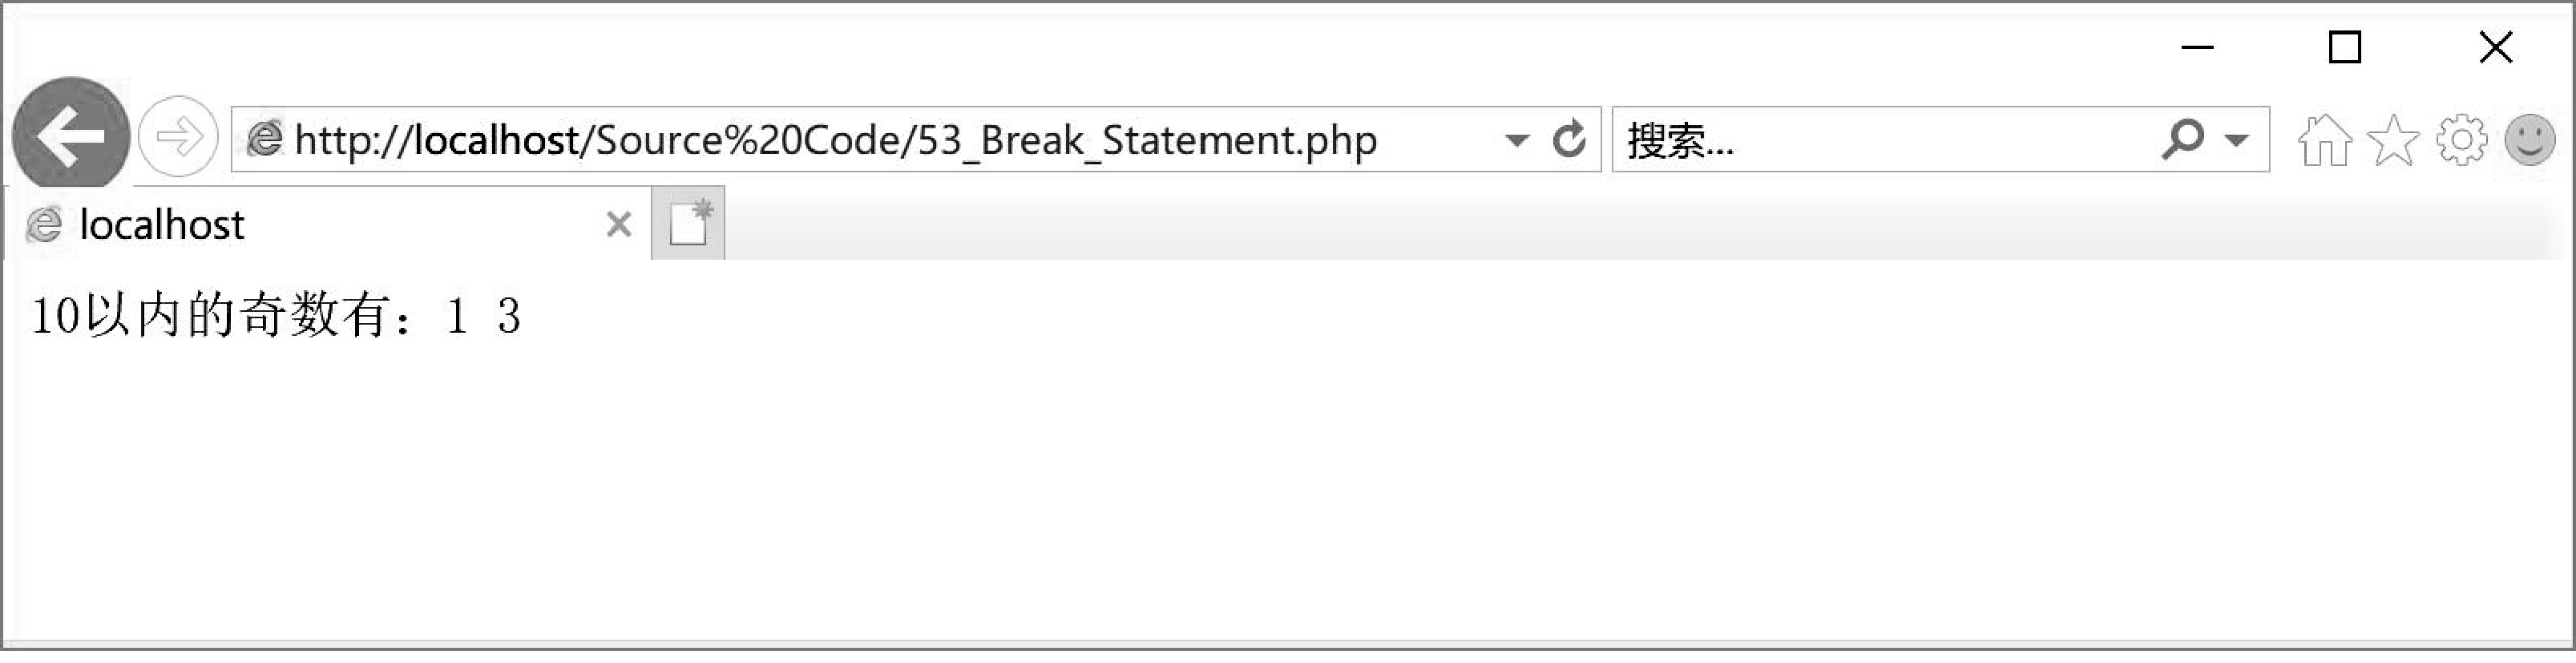The height and width of the screenshot is (663, 2576).
Task: Click the localhost tab favicon
Action: click(44, 224)
